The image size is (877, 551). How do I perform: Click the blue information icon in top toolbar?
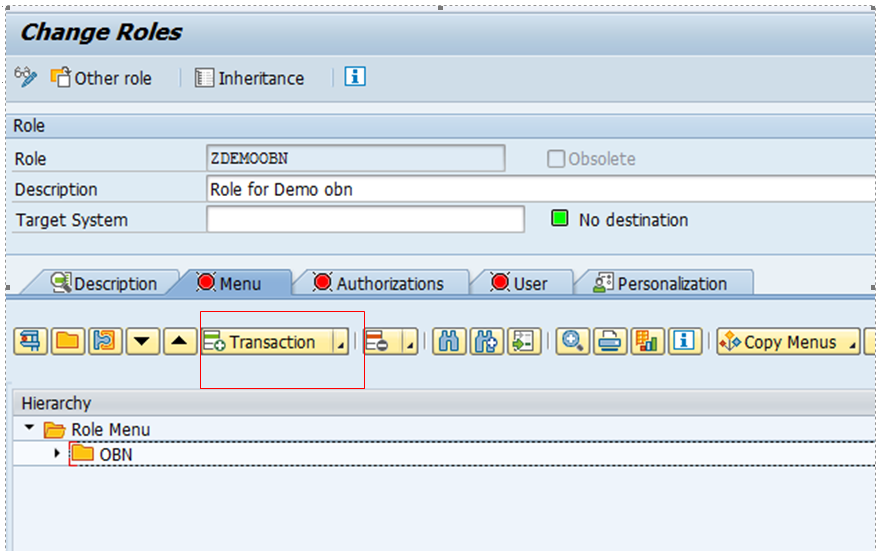tap(355, 77)
